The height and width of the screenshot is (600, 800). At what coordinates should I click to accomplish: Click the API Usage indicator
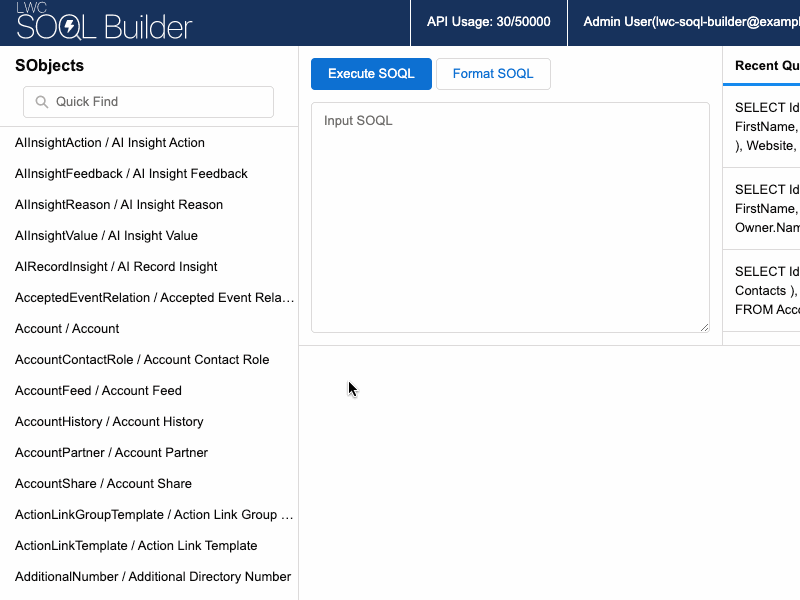click(488, 22)
